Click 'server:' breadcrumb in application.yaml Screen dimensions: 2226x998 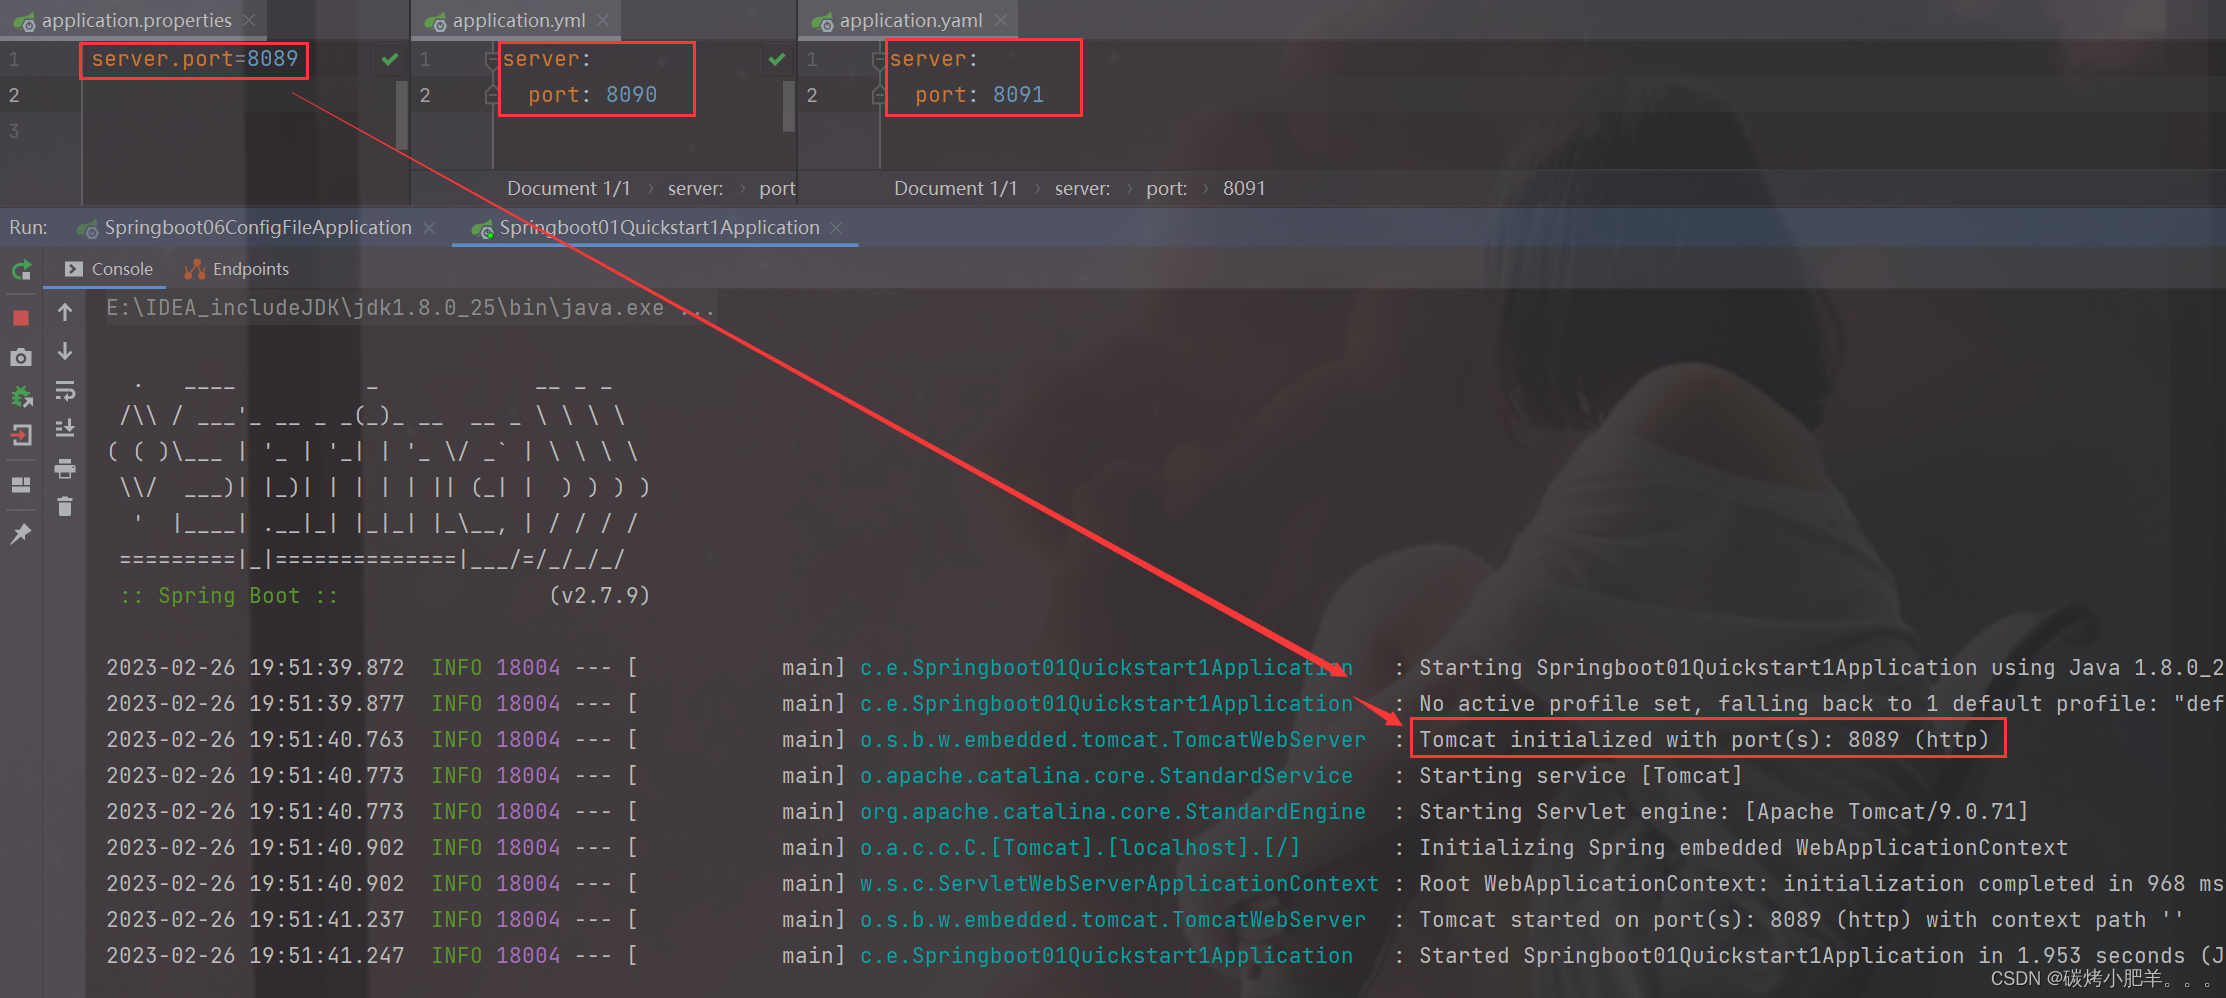tap(1082, 188)
